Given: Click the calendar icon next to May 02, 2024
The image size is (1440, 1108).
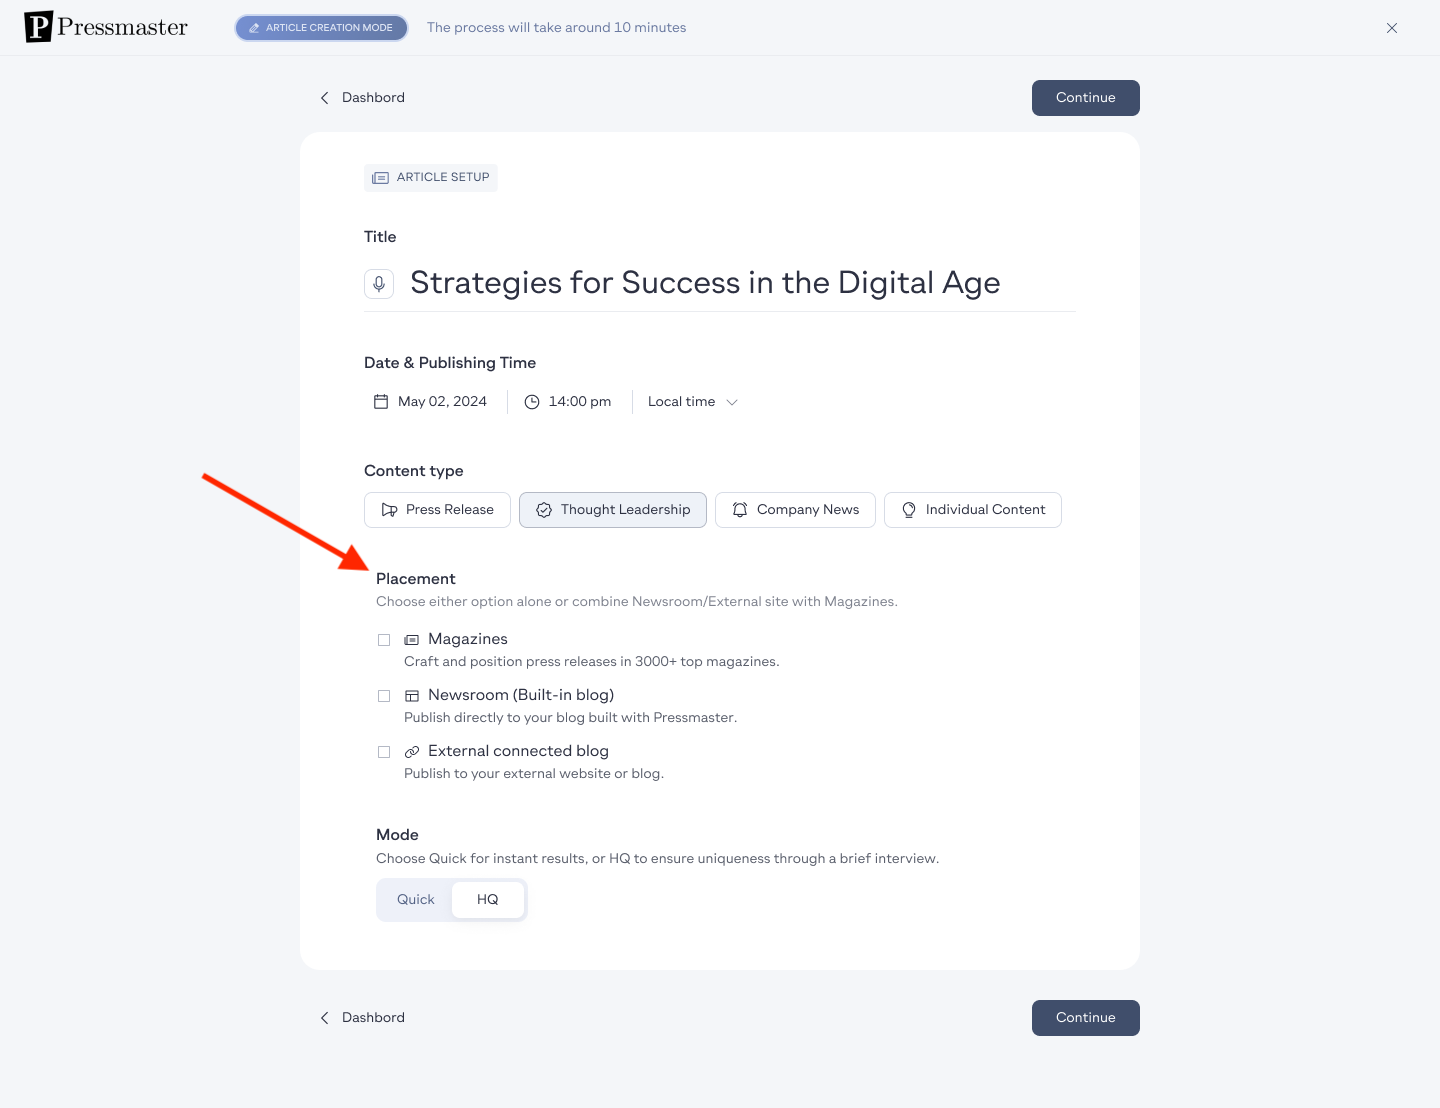Looking at the screenshot, I should (381, 402).
